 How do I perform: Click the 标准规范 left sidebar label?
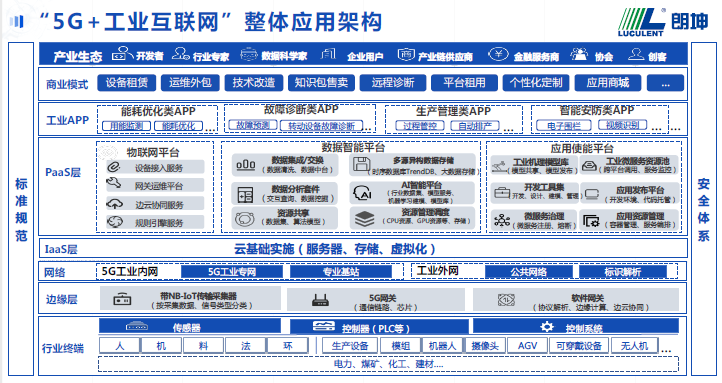pos(21,209)
